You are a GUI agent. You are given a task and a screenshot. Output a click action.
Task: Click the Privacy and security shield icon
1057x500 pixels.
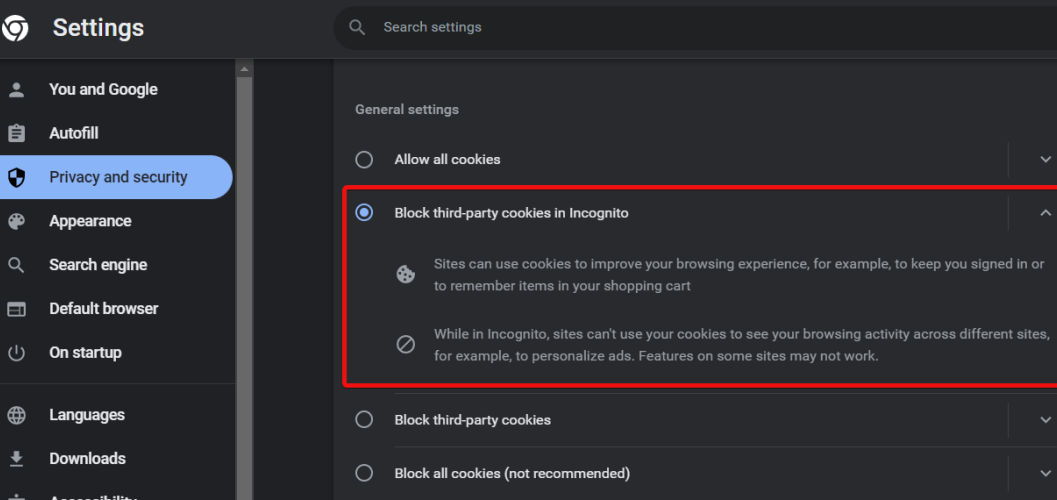[16, 177]
